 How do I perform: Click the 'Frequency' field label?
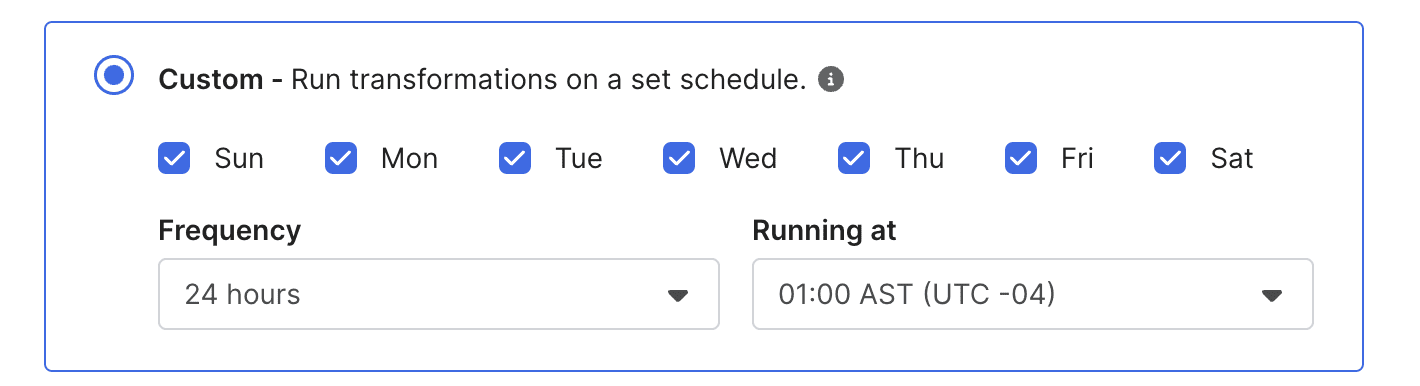pos(229,231)
